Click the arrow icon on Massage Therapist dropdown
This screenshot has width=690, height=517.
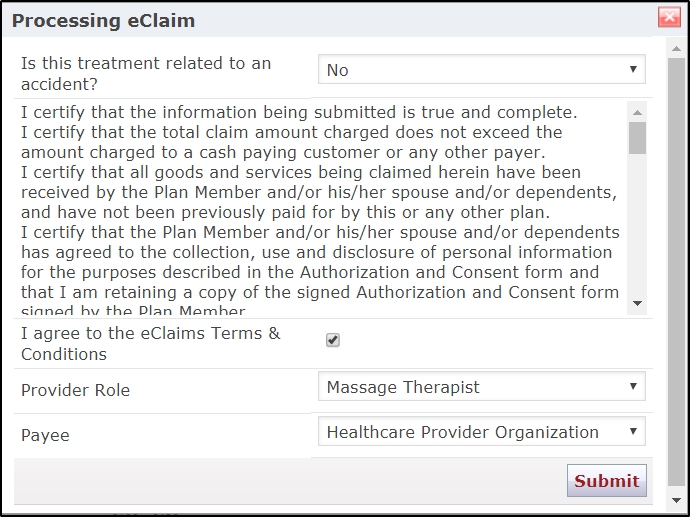tap(633, 386)
